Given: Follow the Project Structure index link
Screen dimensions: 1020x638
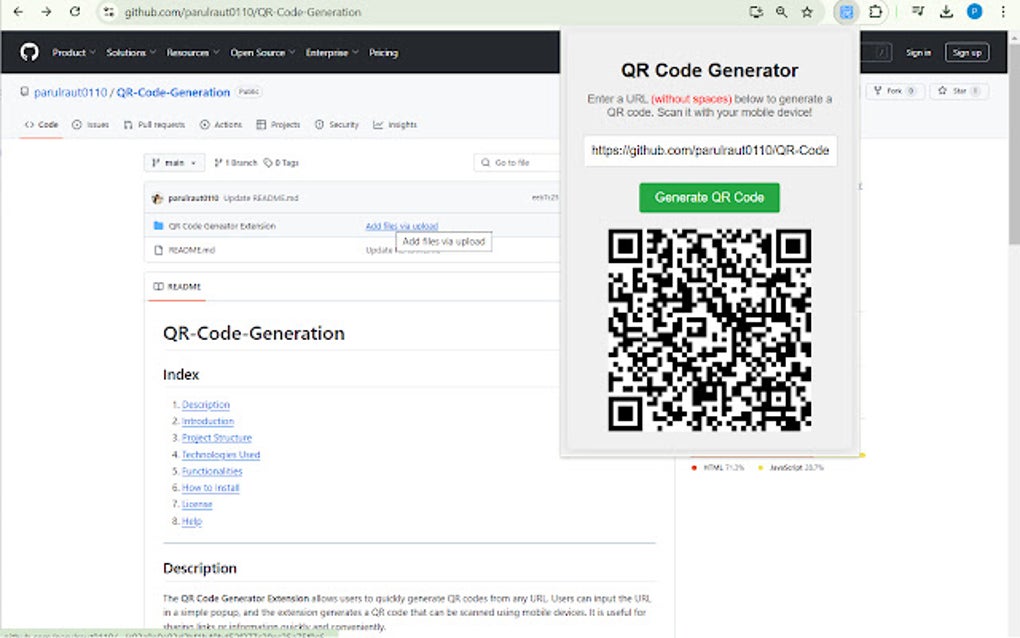Looking at the screenshot, I should [216, 437].
